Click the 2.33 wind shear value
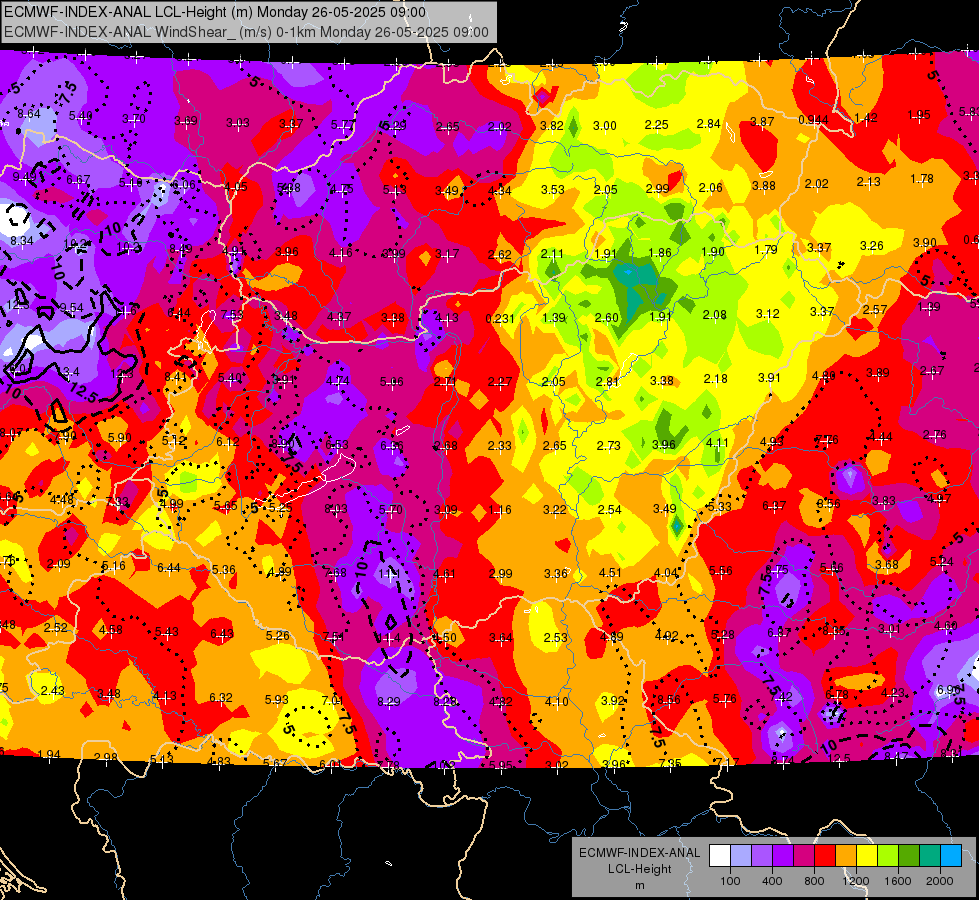The image size is (979, 900). pos(499,445)
